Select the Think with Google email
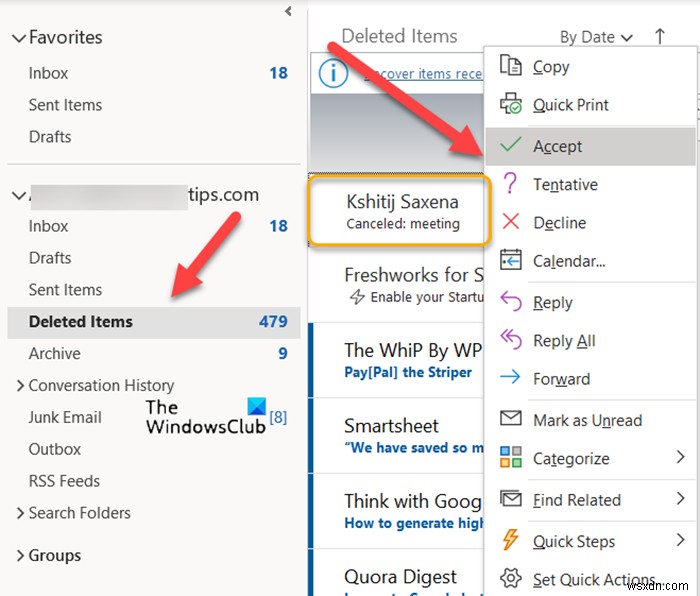Viewport: 700px width, 596px height. pyautogui.click(x=396, y=511)
